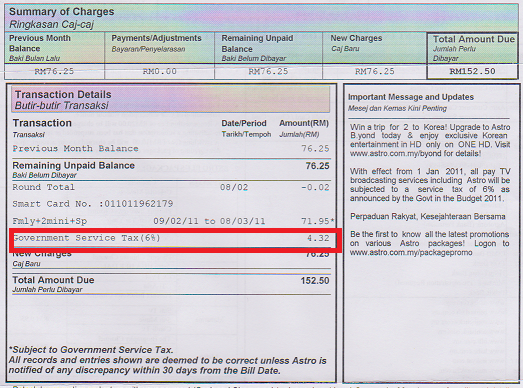The width and height of the screenshot is (523, 388).
Task: Select the Total Amount Due header box
Action: (472, 48)
